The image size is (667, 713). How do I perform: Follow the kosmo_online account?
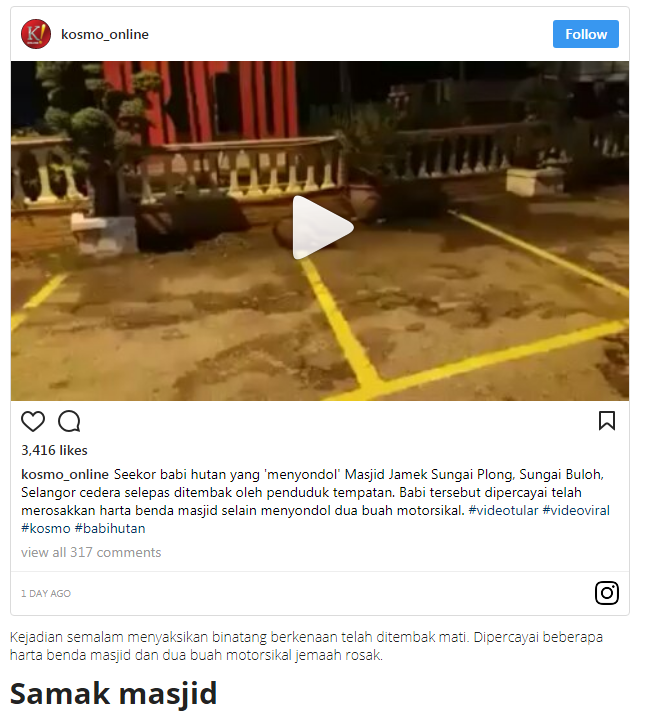(x=586, y=34)
